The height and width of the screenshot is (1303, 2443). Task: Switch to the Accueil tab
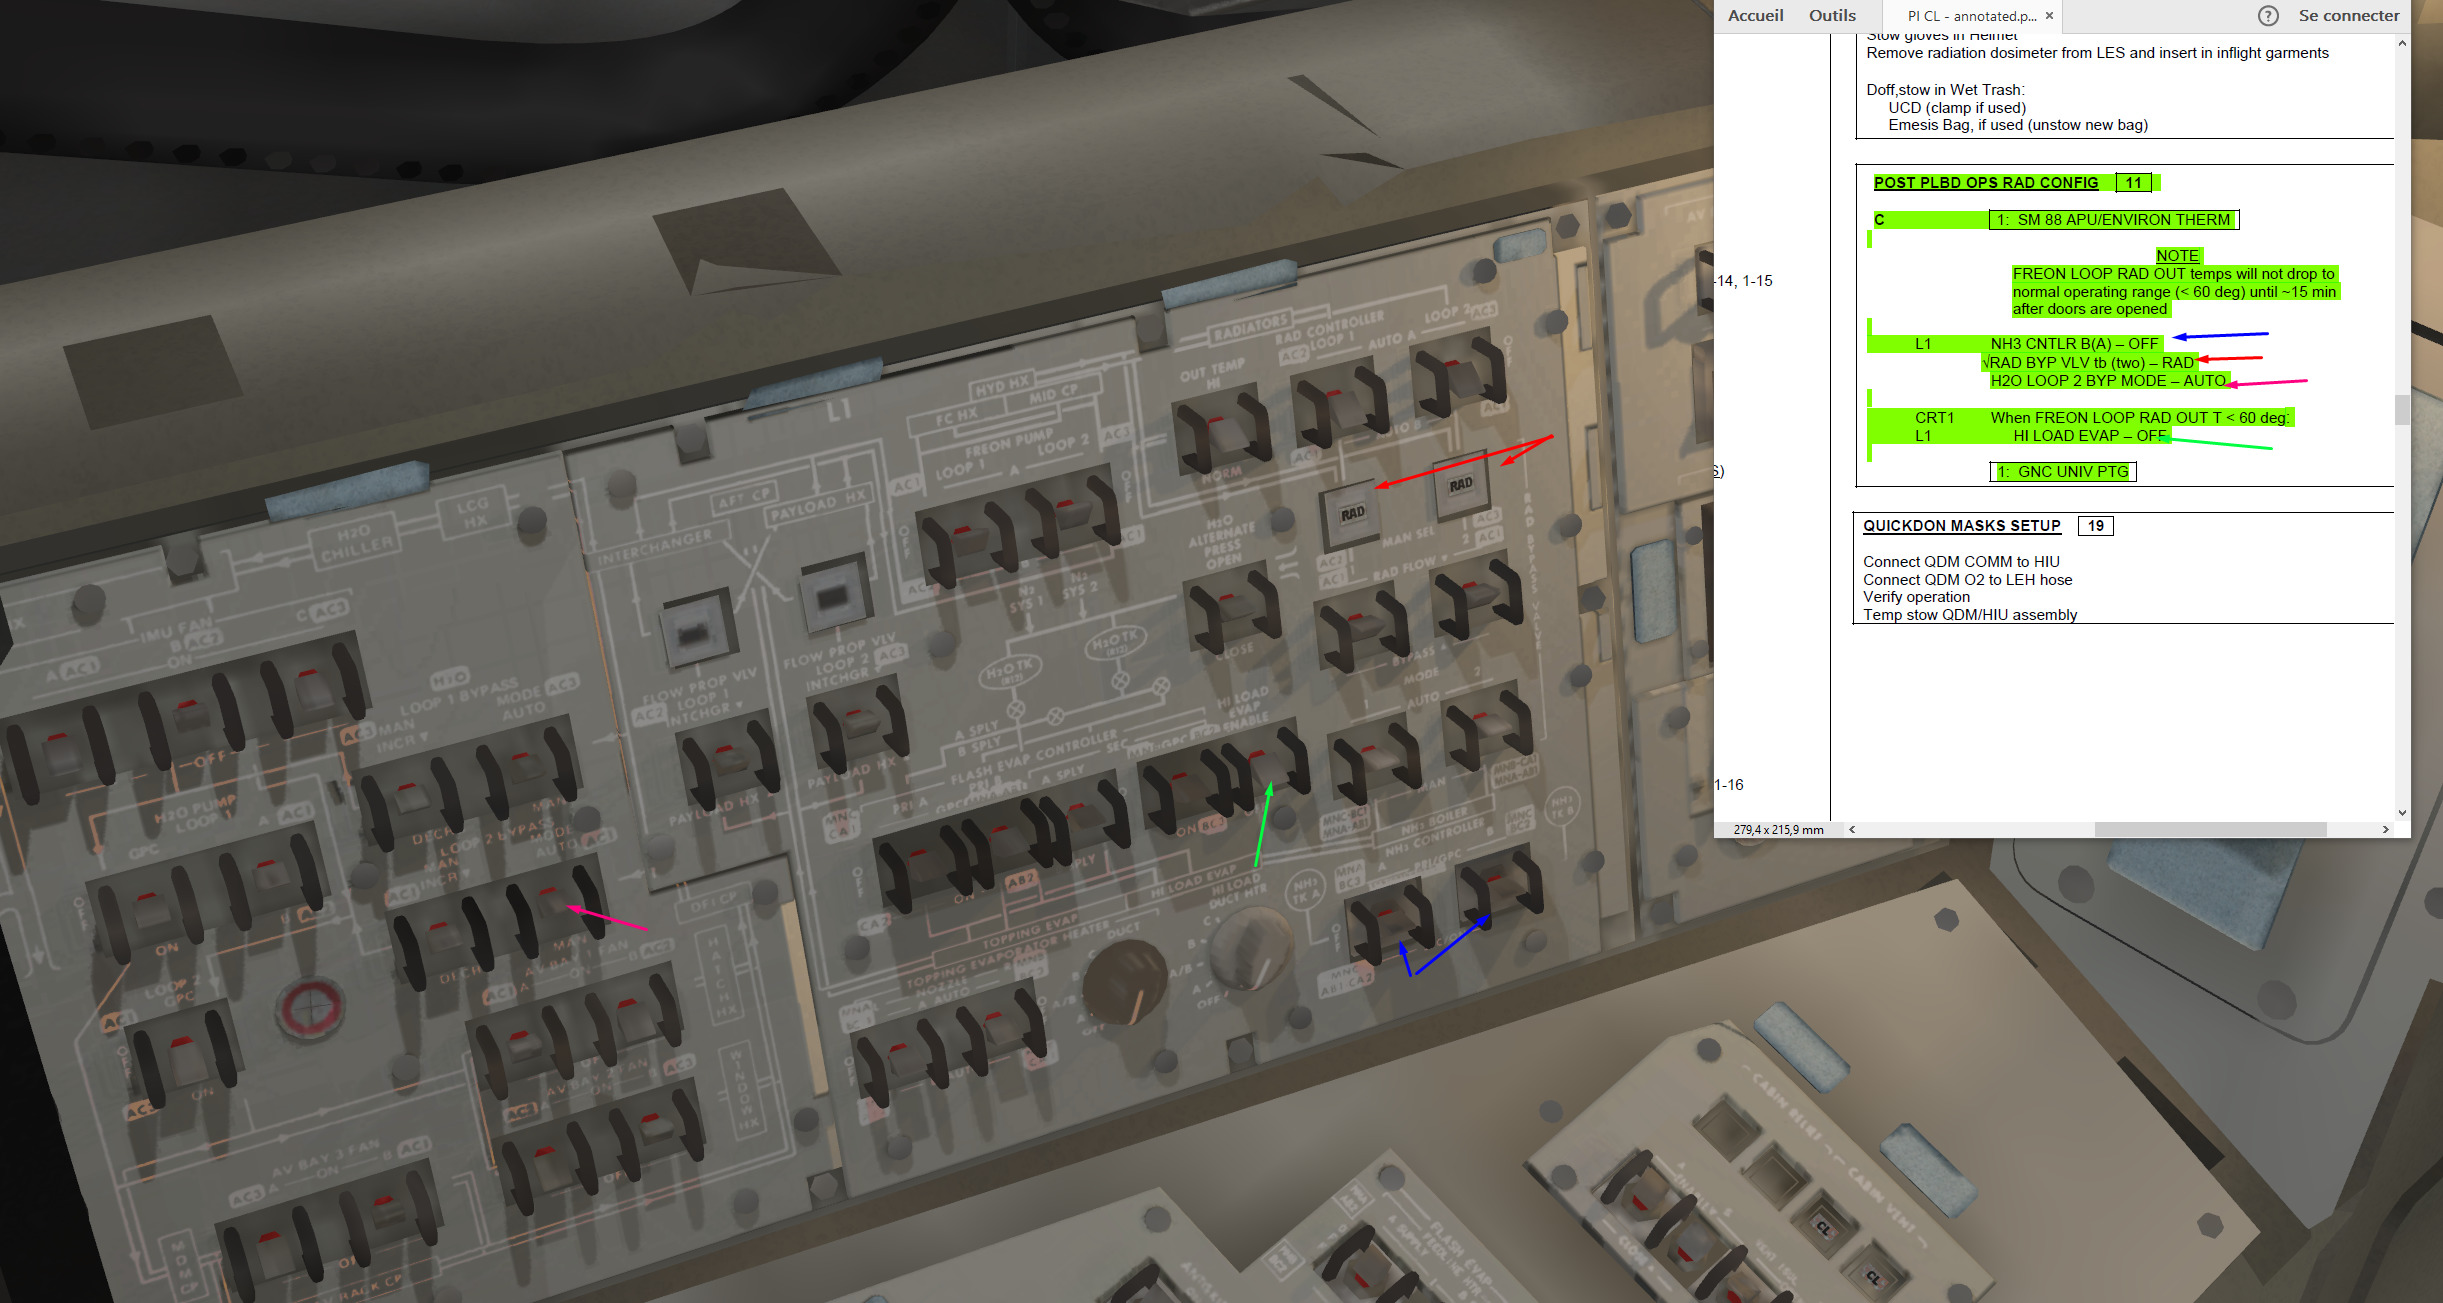tap(1755, 16)
